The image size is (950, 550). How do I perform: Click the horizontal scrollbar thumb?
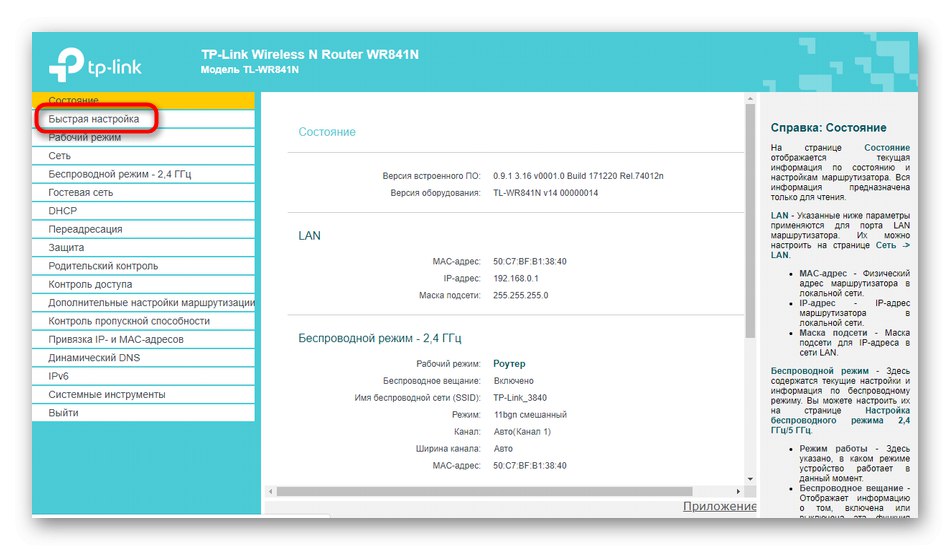coord(484,491)
